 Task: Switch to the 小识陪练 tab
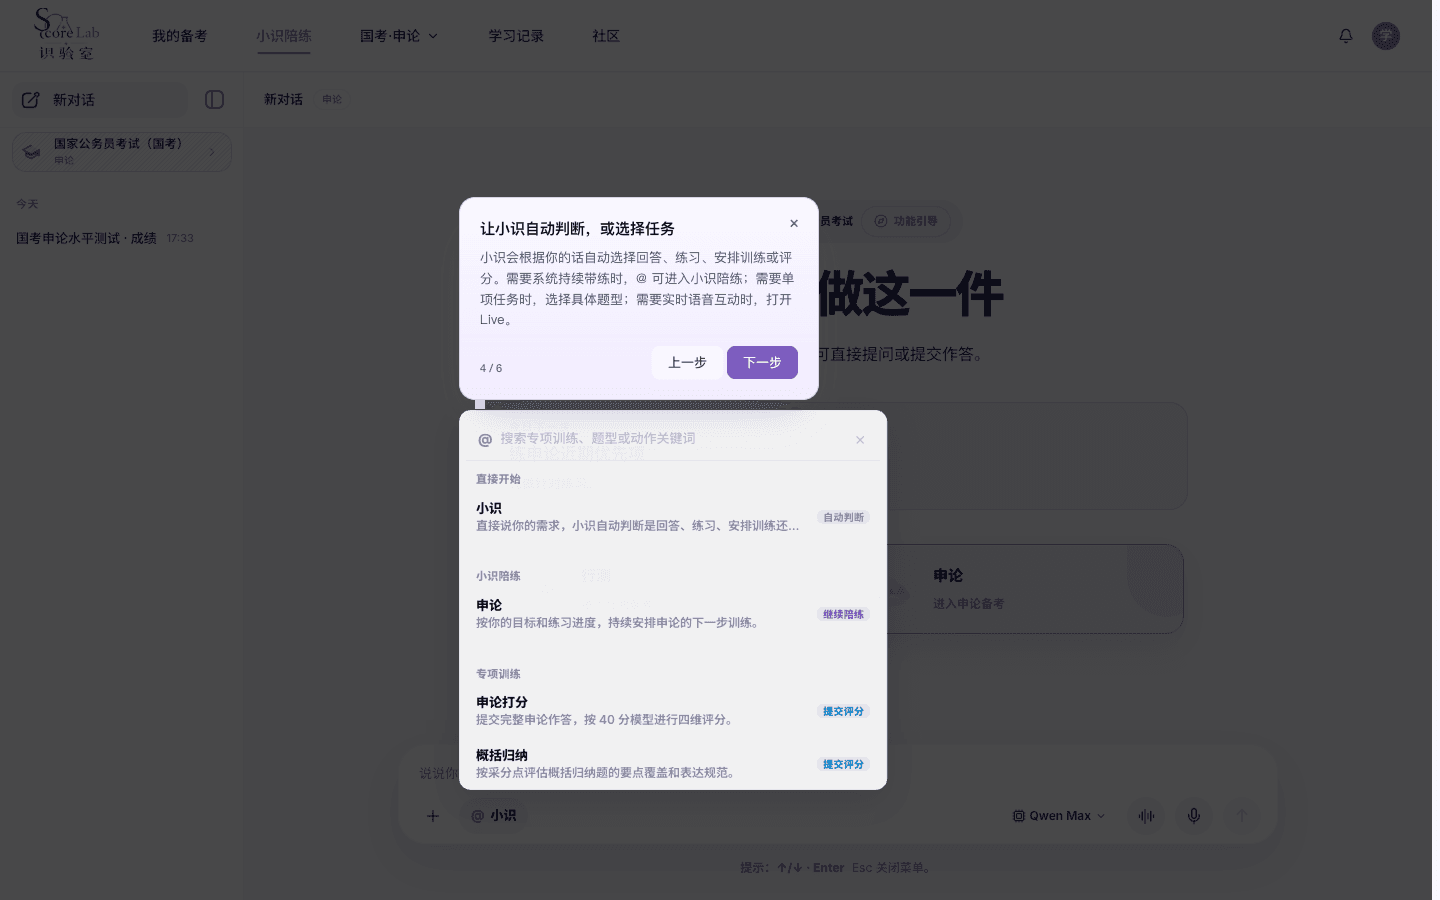point(284,36)
